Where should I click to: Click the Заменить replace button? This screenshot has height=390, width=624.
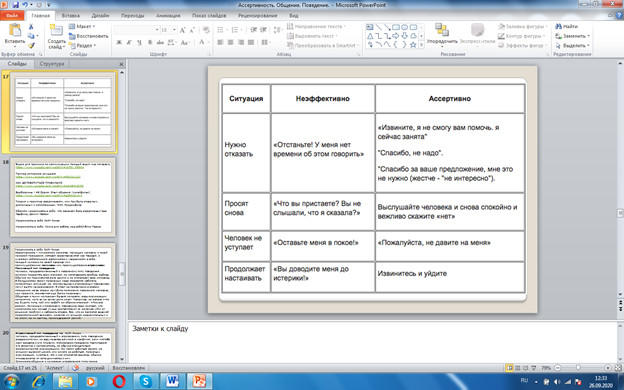(573, 36)
